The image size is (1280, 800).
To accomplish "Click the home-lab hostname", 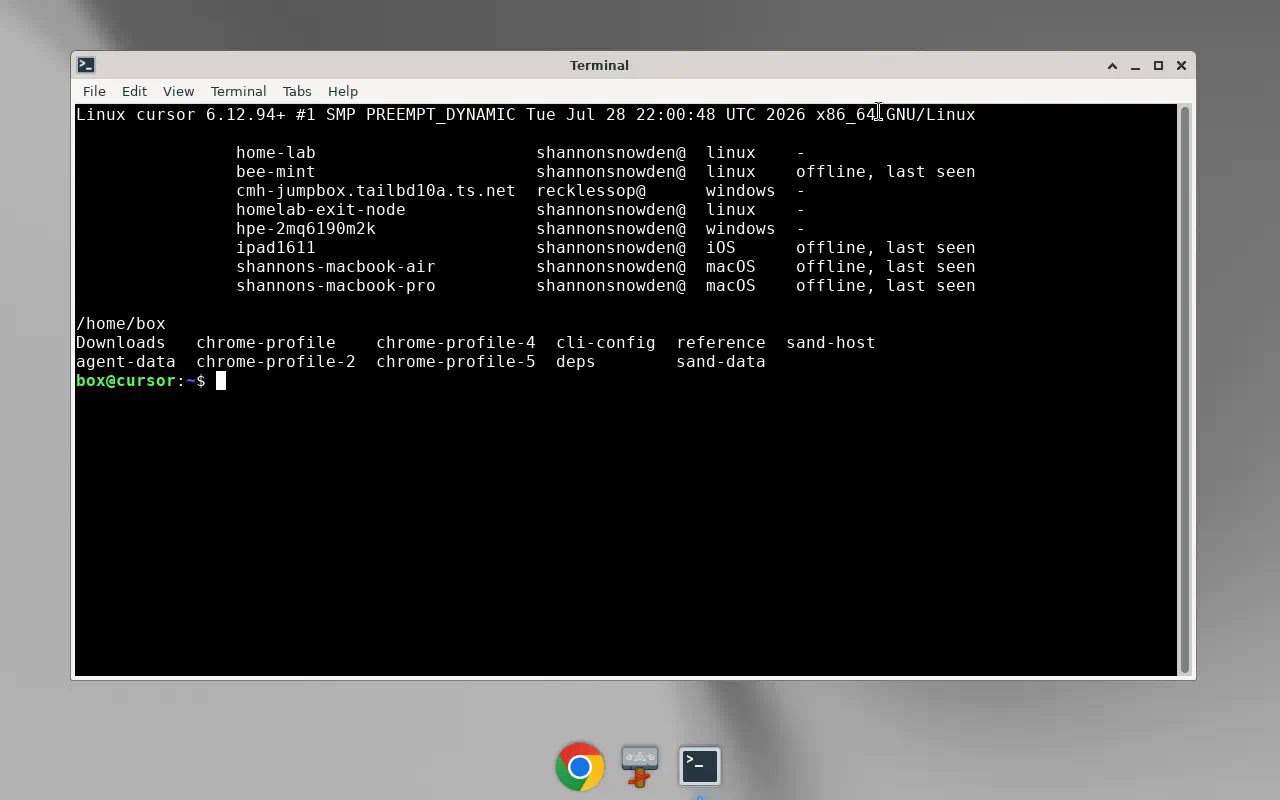I will [x=276, y=153].
